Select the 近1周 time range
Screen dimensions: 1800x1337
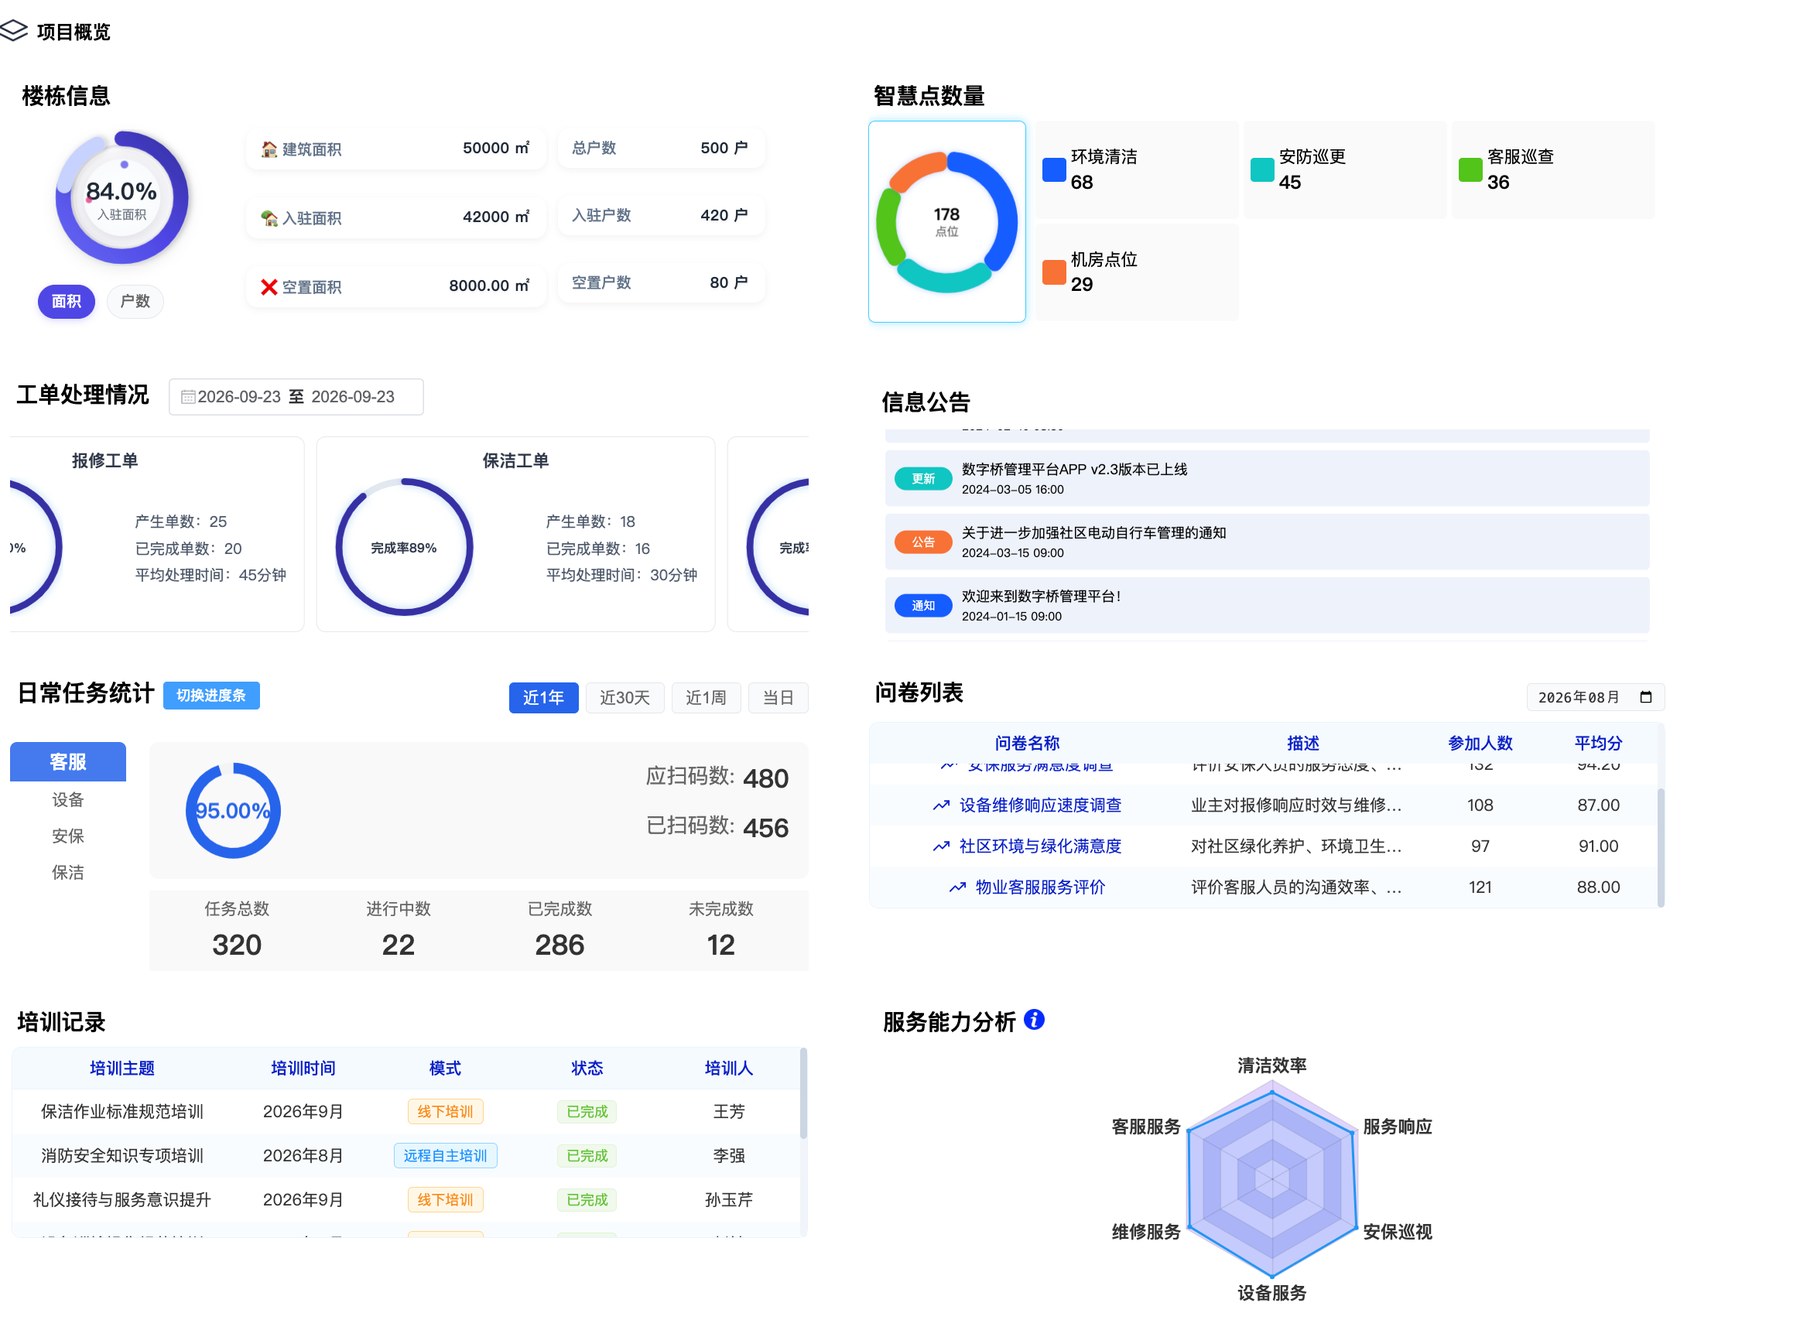[706, 697]
